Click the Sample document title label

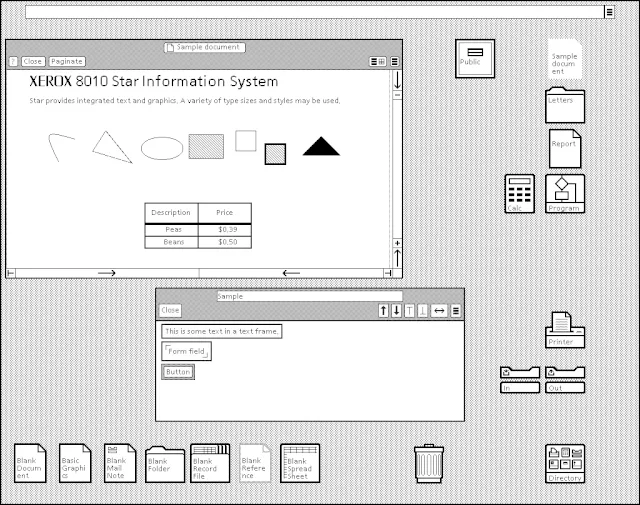pyautogui.click(x=204, y=47)
